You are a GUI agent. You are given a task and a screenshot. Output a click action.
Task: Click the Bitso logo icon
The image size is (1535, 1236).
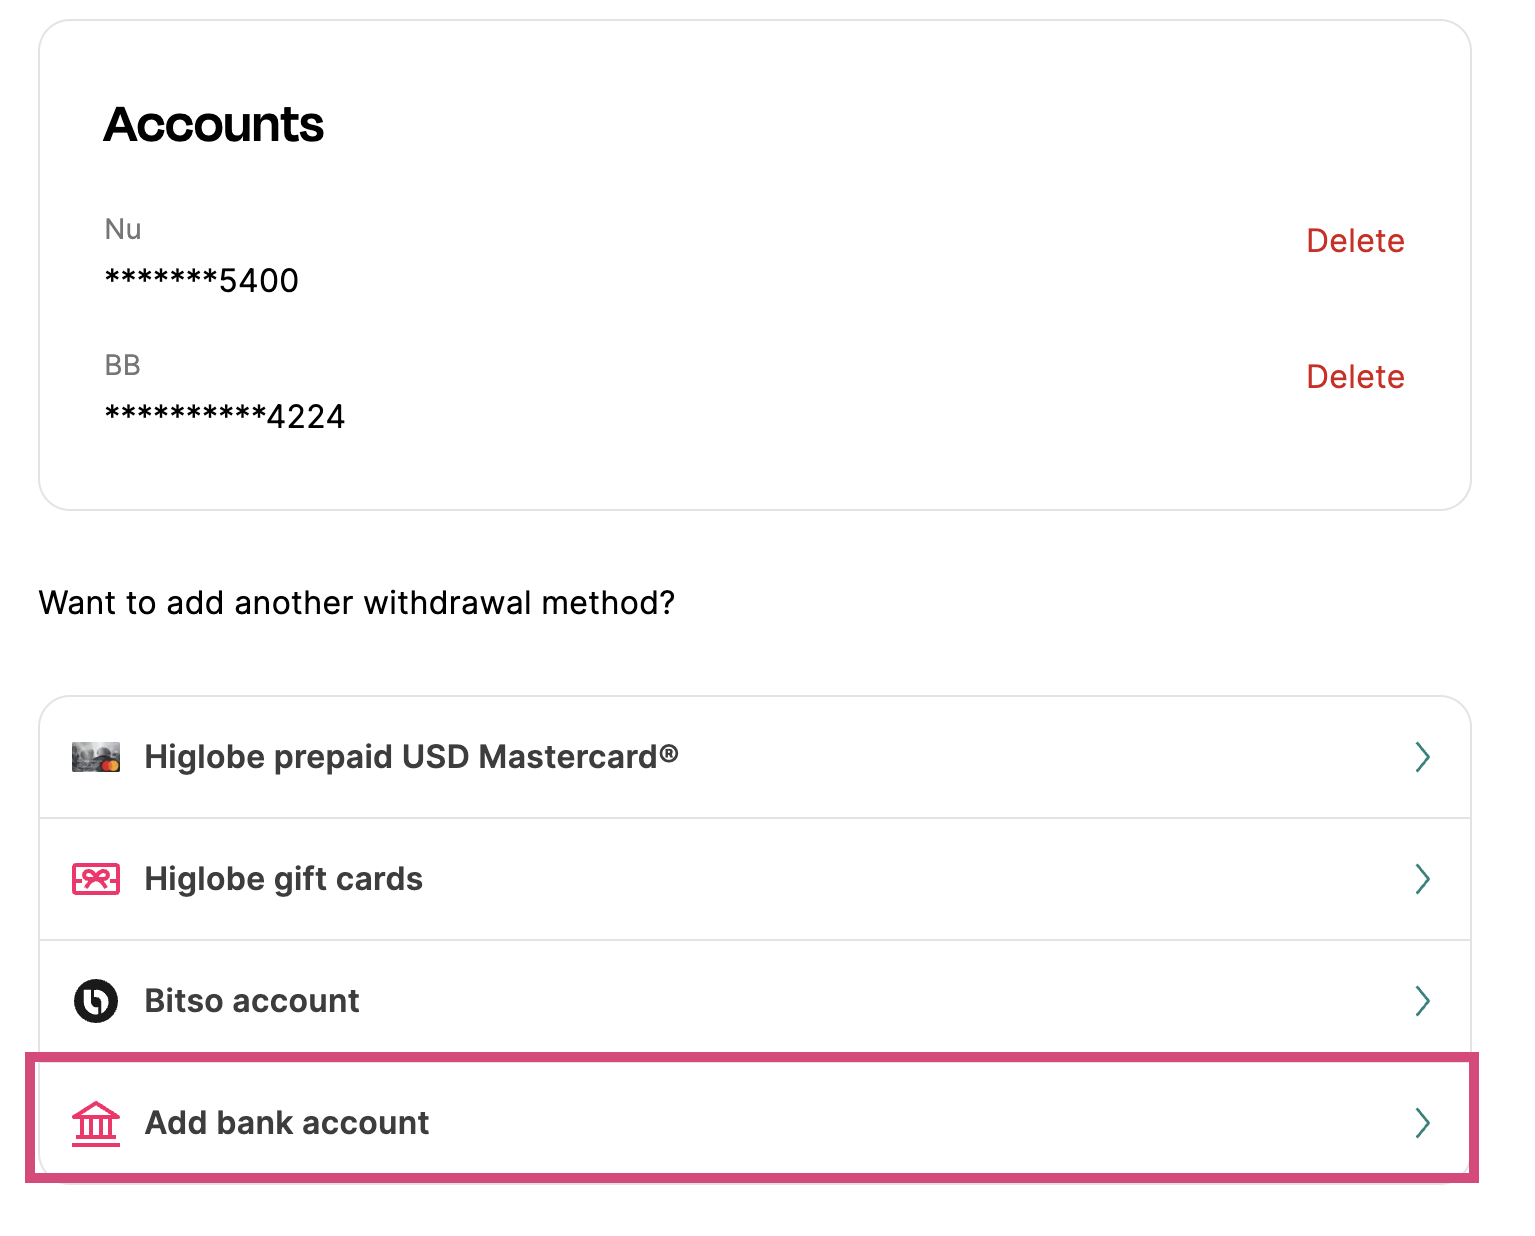pos(95,1001)
